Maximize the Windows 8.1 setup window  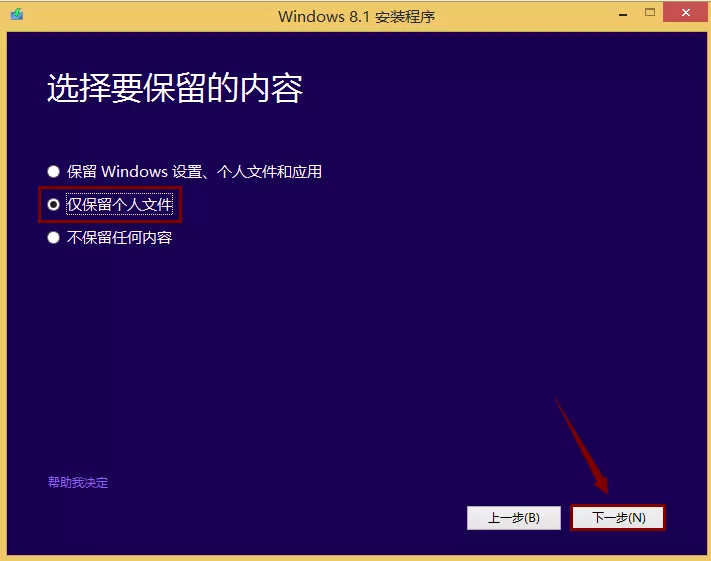point(650,13)
